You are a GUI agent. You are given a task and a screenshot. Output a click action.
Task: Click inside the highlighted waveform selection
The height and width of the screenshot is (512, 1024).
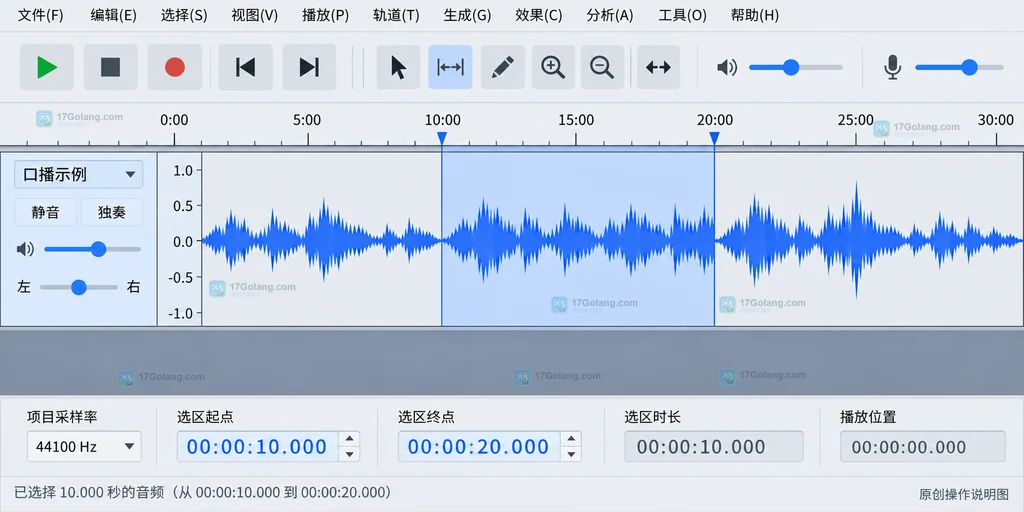578,240
